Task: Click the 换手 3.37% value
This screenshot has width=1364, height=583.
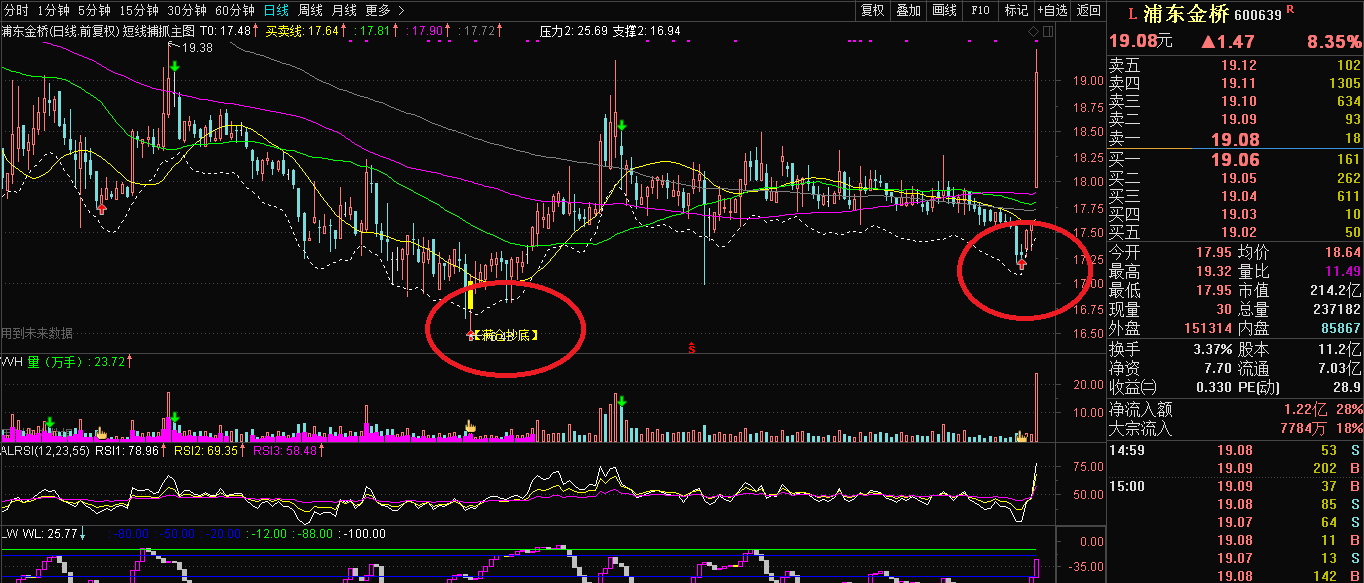Action: [1212, 349]
